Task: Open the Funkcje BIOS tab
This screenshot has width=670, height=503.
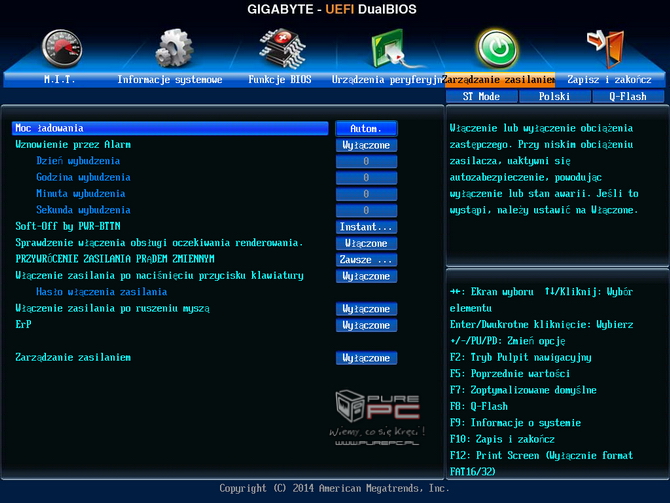Action: pos(280,79)
